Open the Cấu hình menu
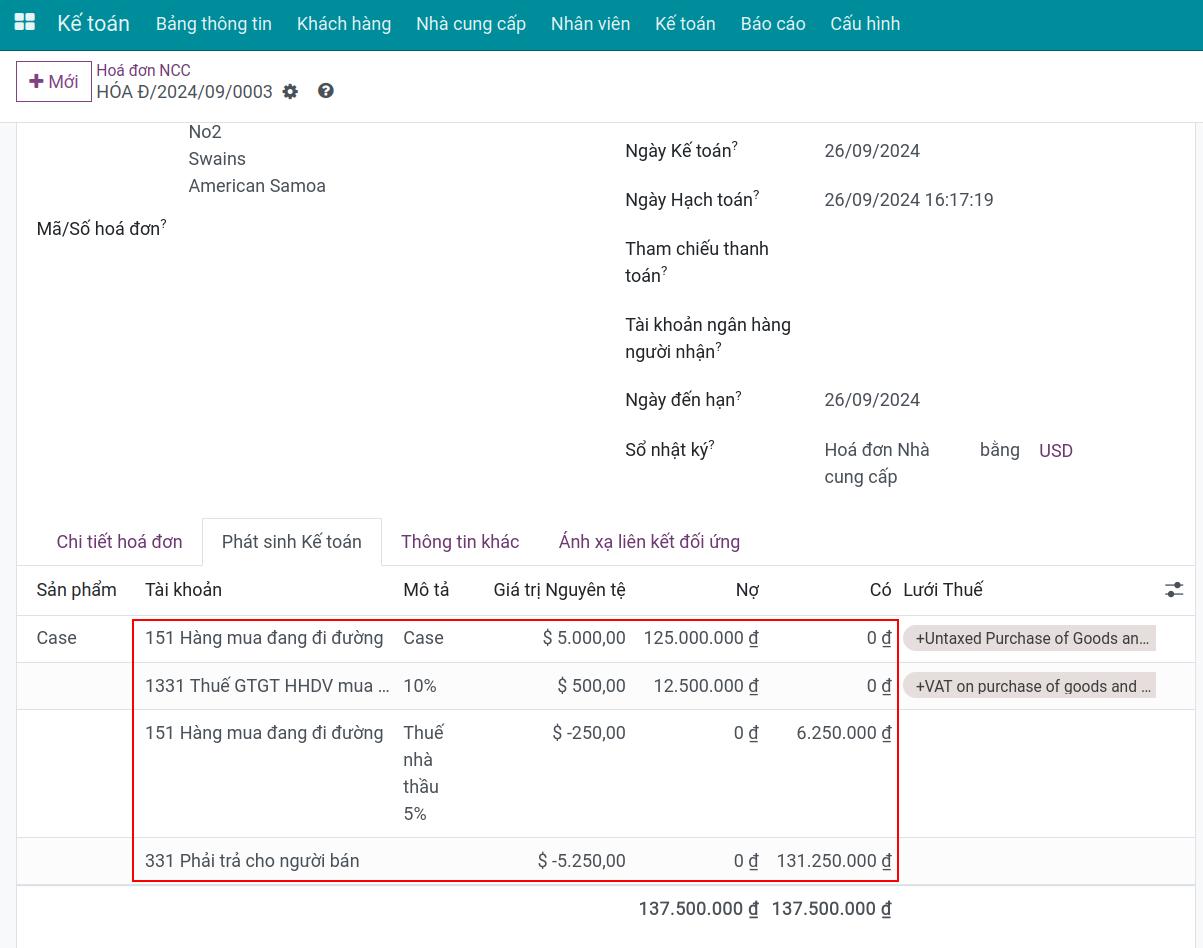Image resolution: width=1203 pixels, height=948 pixels. click(x=865, y=24)
